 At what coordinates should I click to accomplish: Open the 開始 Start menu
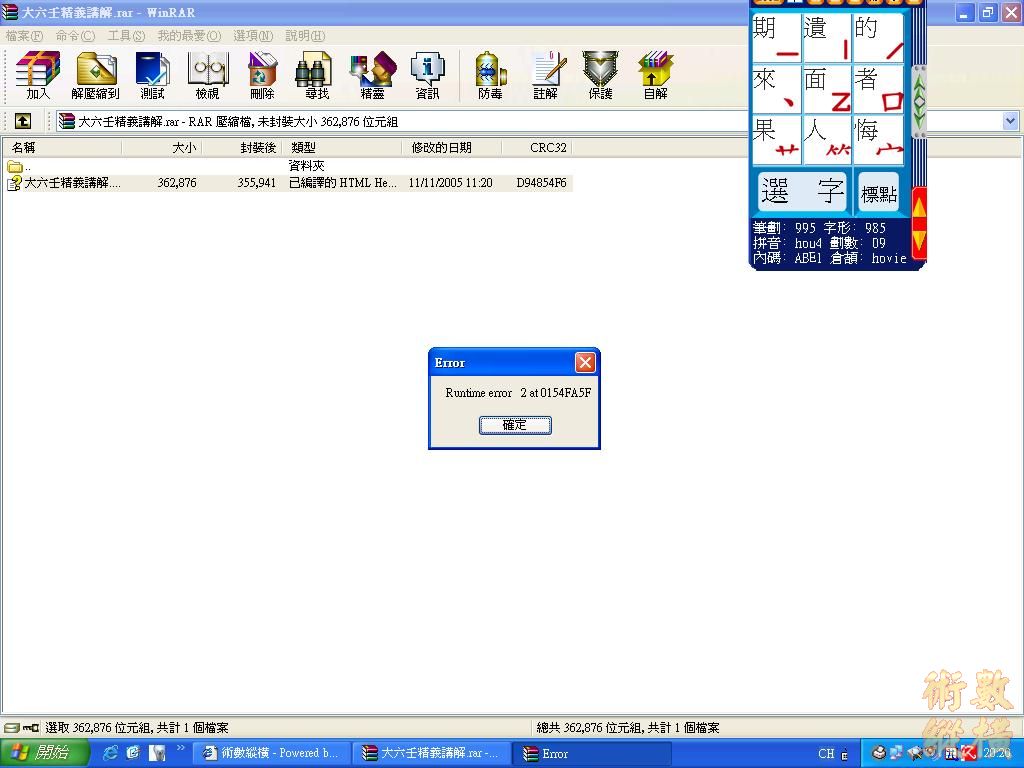[x=40, y=753]
